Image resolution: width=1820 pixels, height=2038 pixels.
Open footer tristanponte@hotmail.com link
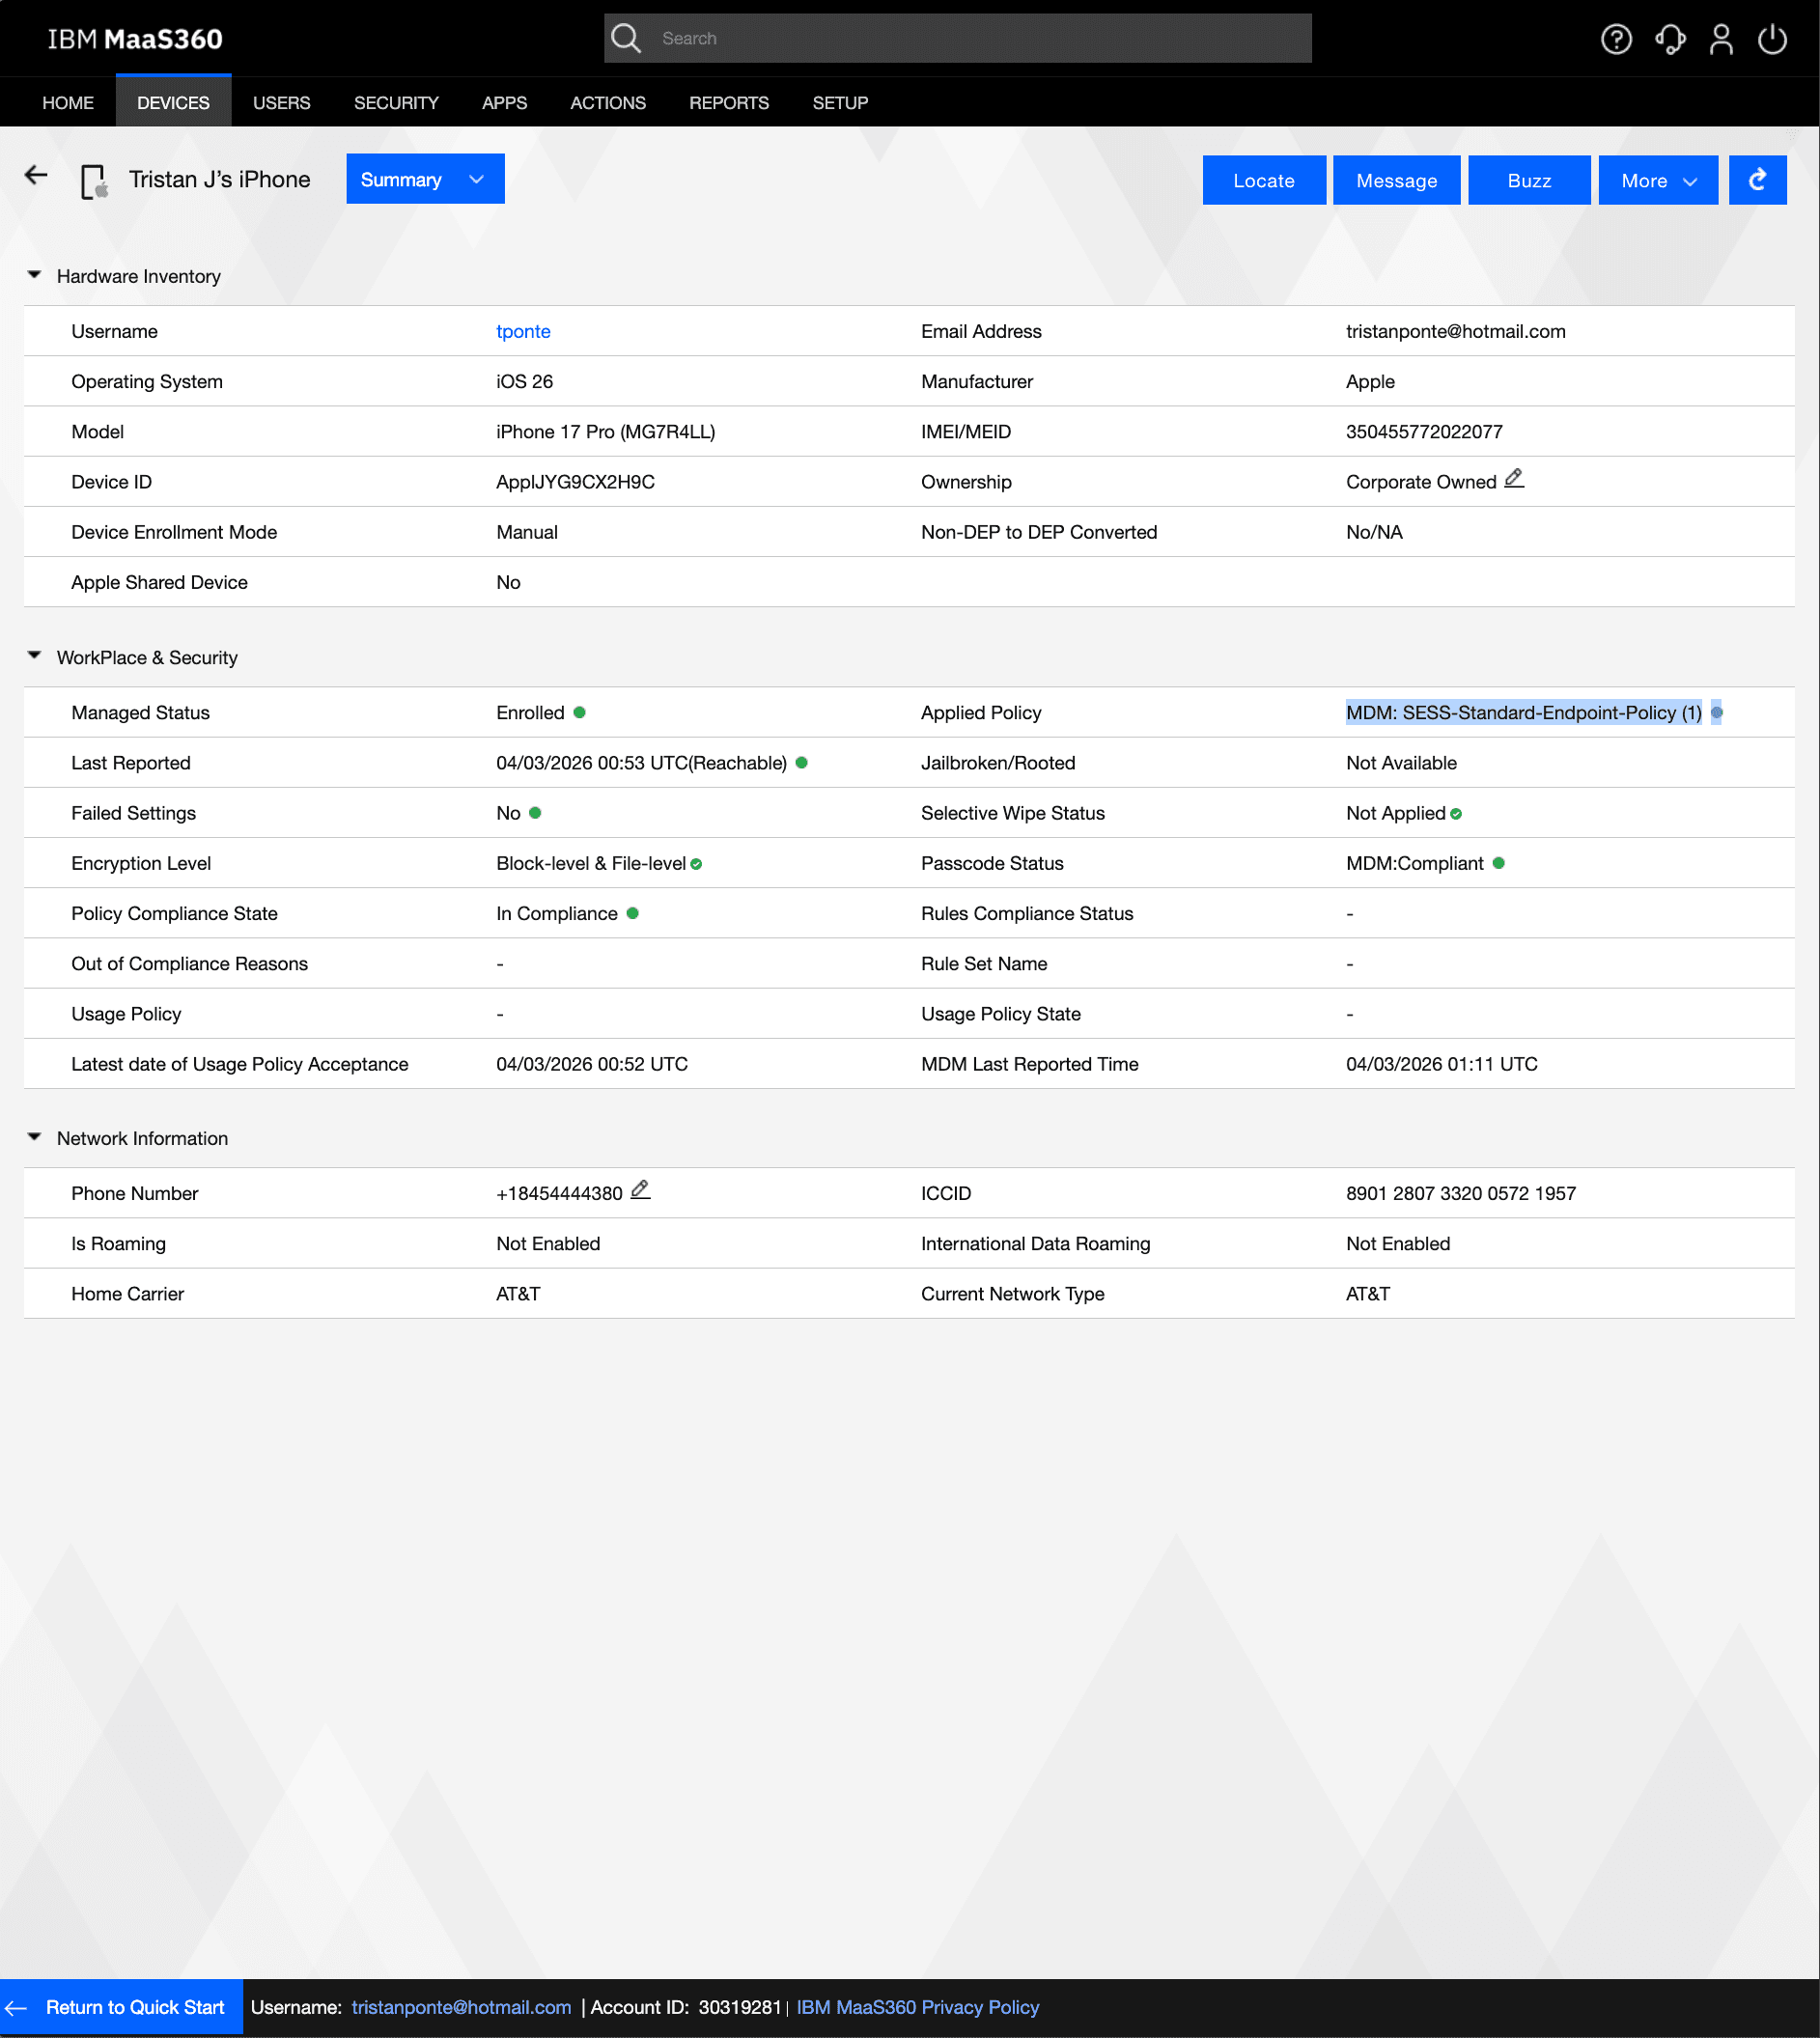pos(461,2008)
